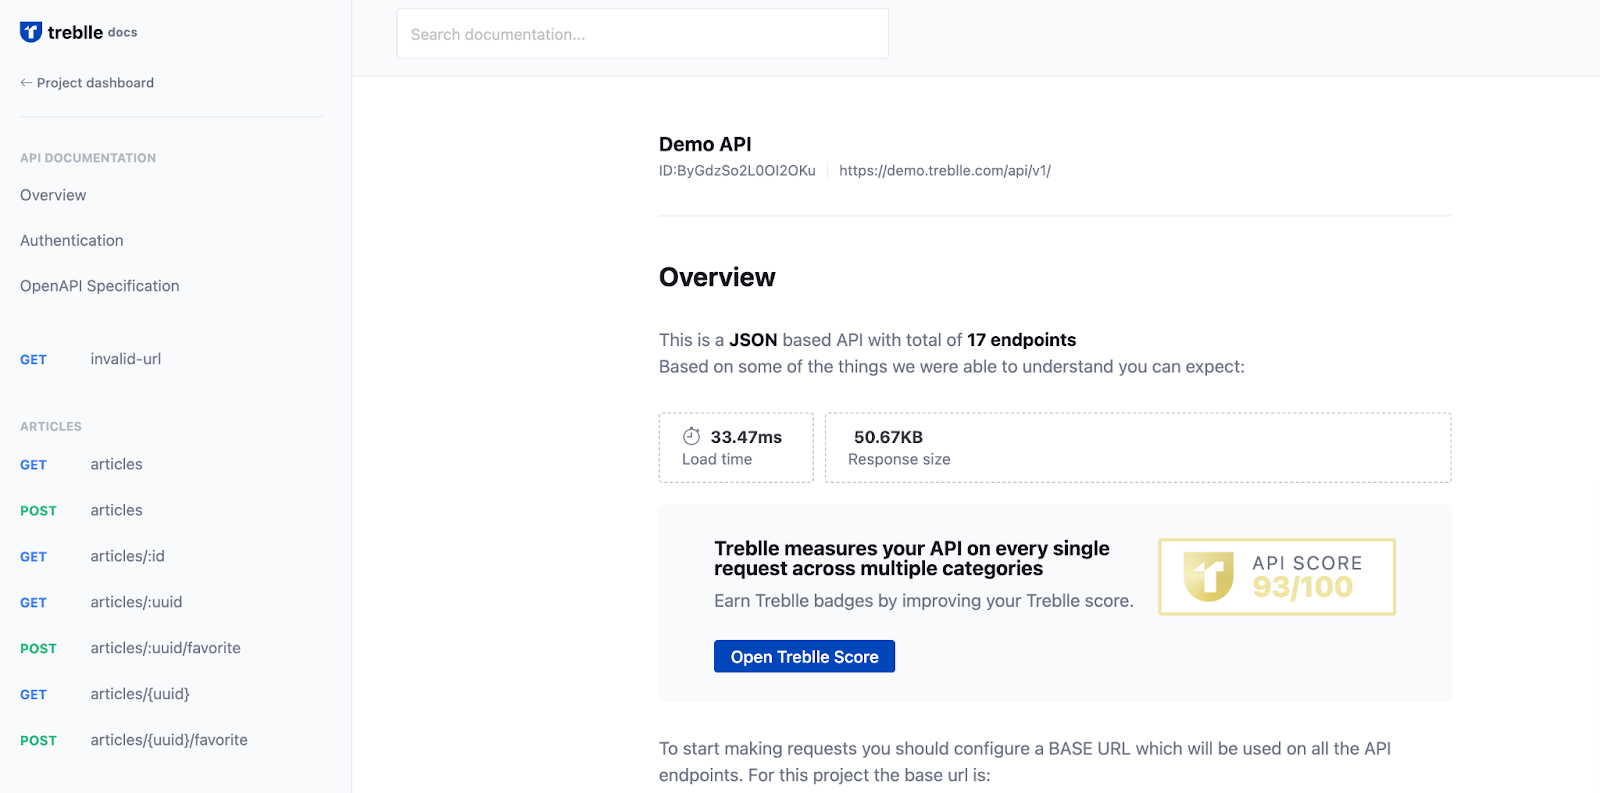Viewport: 1600px width, 793px height.
Task: Click the 'Earn Treblle badges' sentence
Action: (x=924, y=601)
